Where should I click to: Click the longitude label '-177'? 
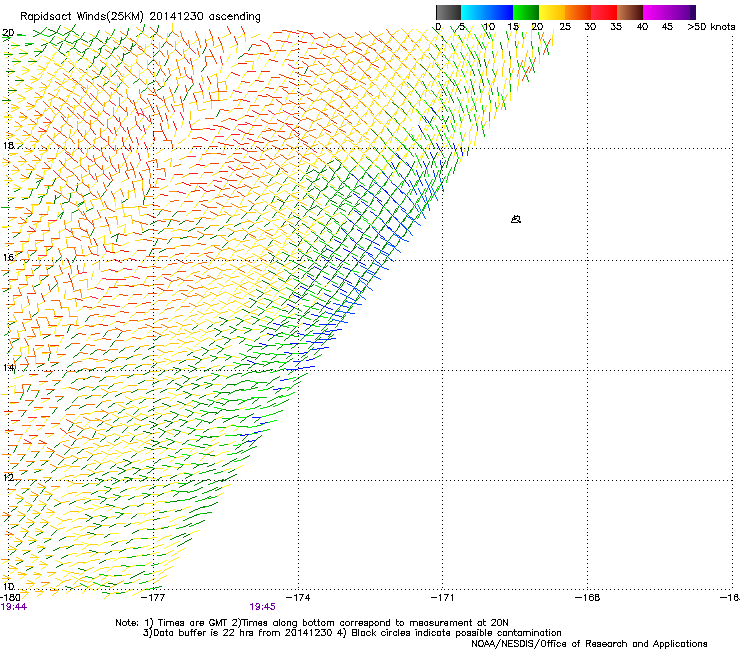[x=153, y=598]
